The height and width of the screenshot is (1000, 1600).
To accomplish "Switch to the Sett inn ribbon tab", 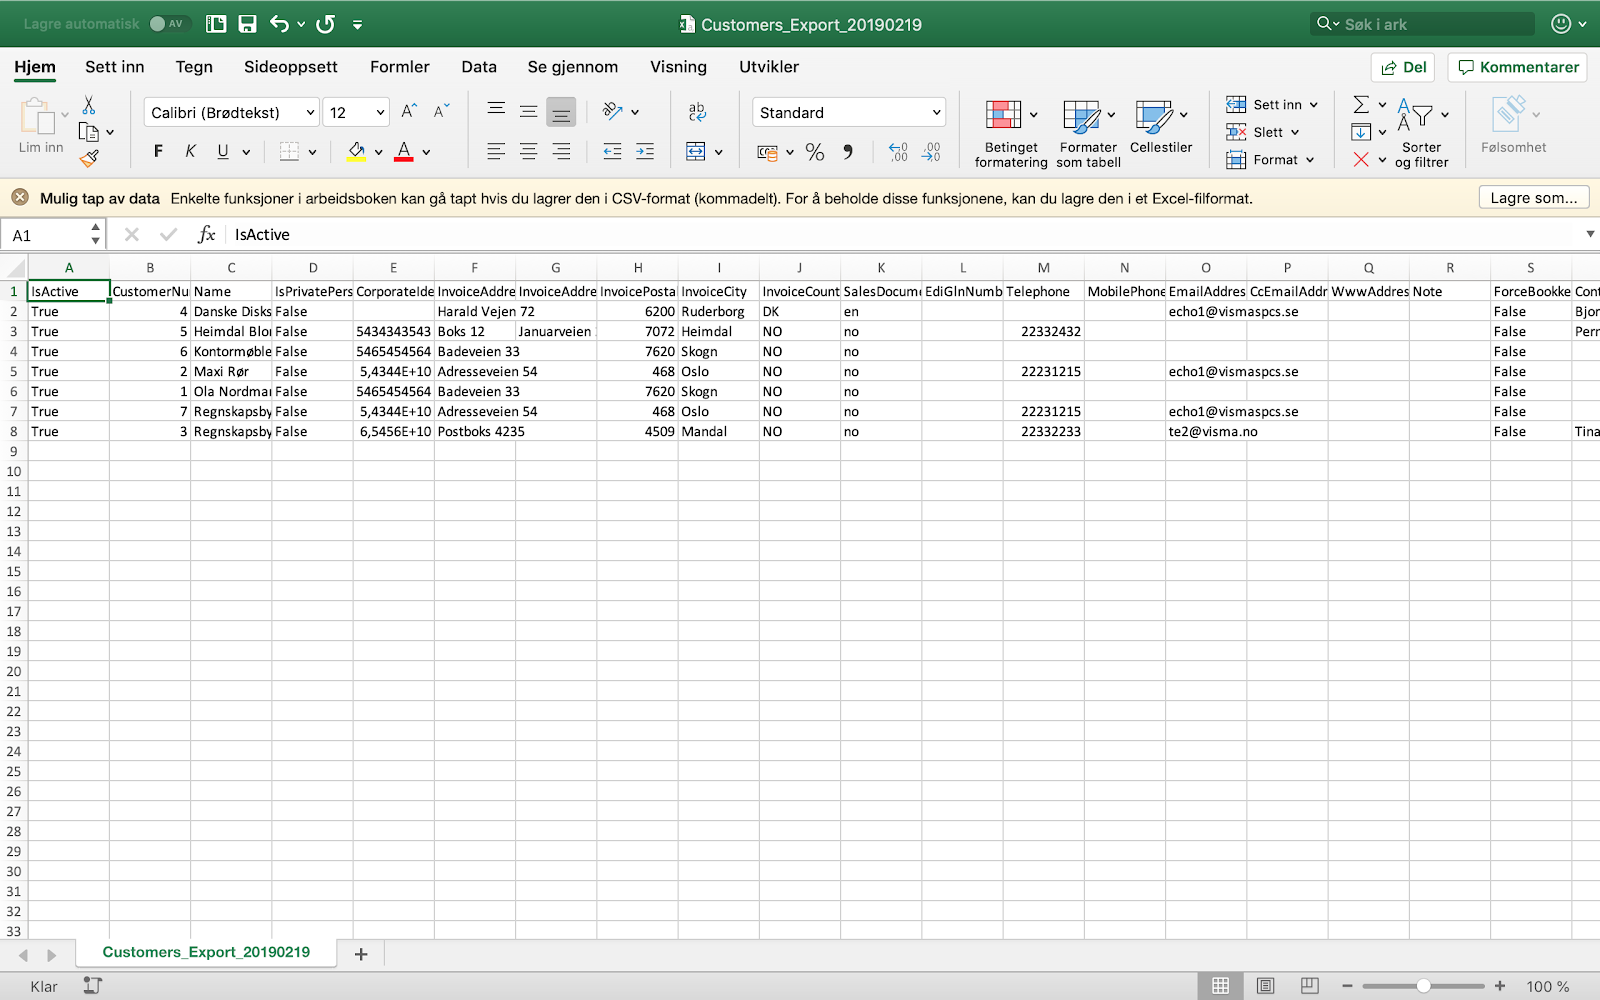I will [x=115, y=67].
